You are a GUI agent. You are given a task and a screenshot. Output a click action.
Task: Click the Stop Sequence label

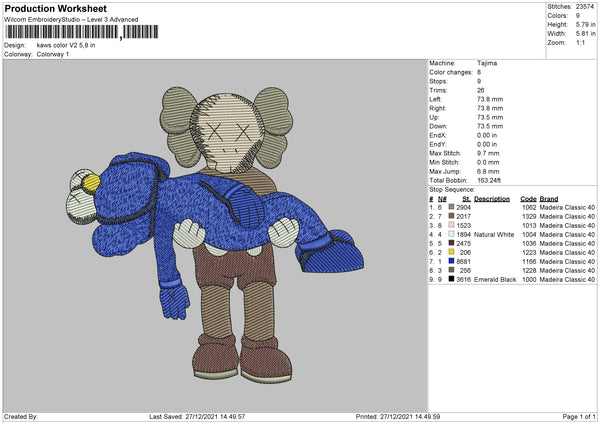click(x=452, y=187)
